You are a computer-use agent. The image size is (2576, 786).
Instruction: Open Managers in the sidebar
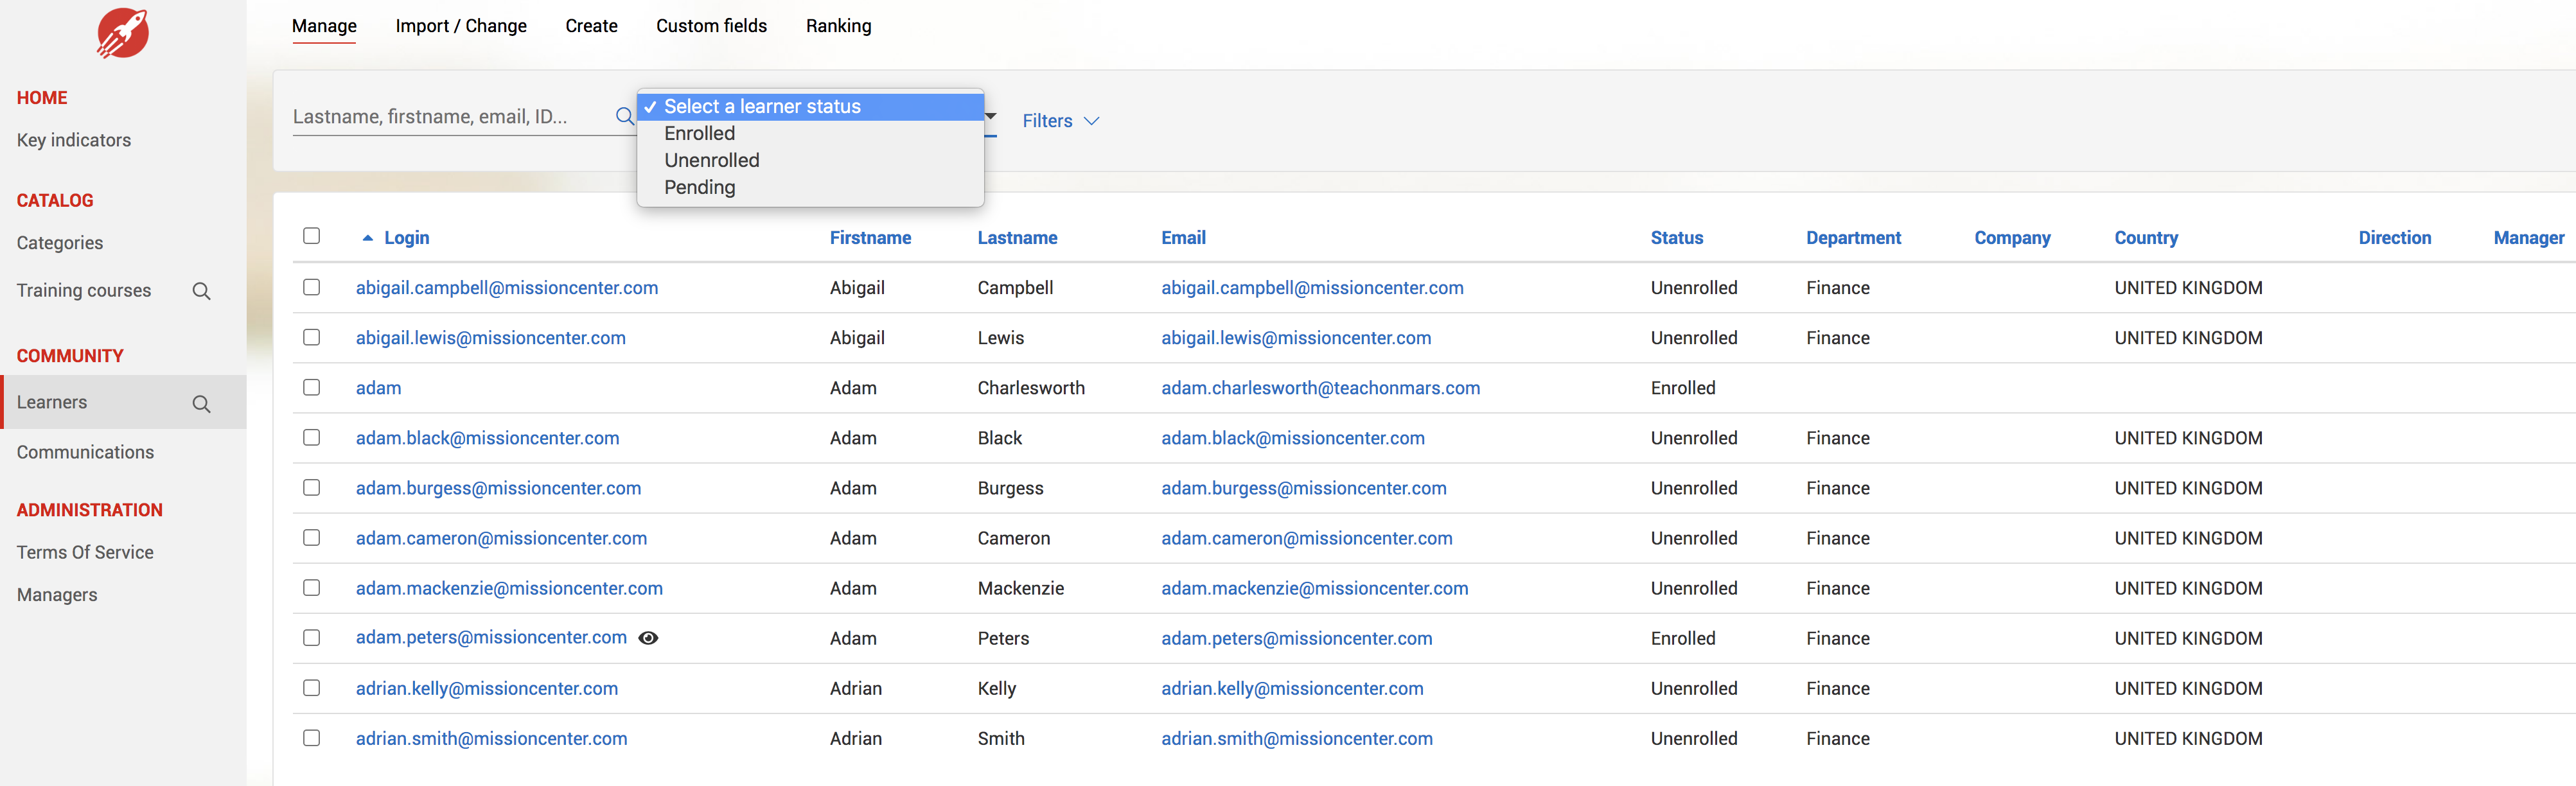click(57, 595)
